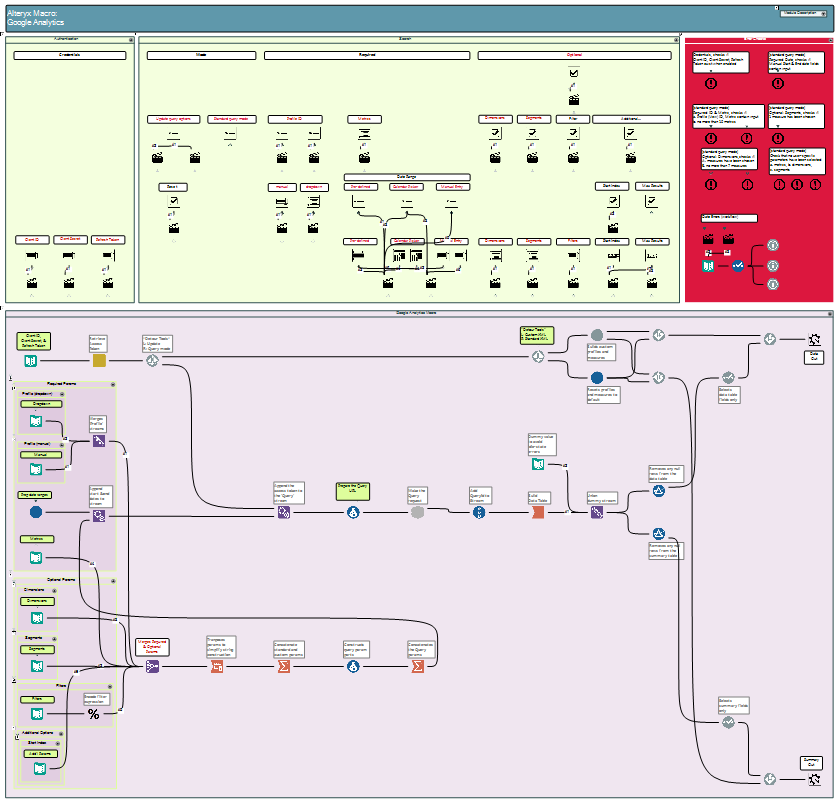
Task: Click the Refresh Token label box
Action: [x=108, y=240]
